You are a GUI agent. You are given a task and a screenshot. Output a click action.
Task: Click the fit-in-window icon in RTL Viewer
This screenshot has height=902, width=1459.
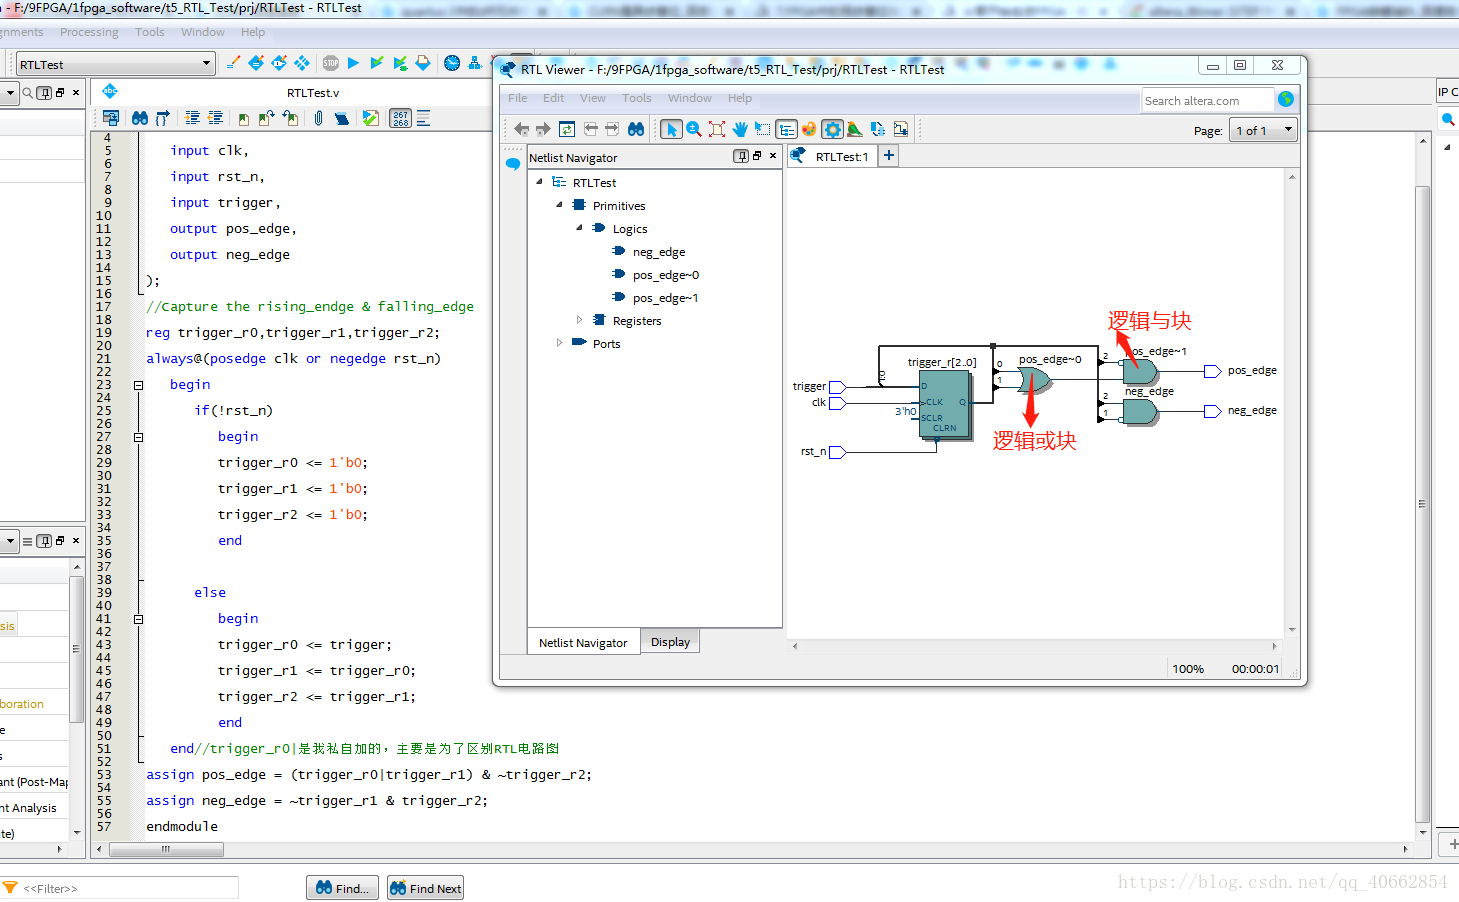point(717,129)
